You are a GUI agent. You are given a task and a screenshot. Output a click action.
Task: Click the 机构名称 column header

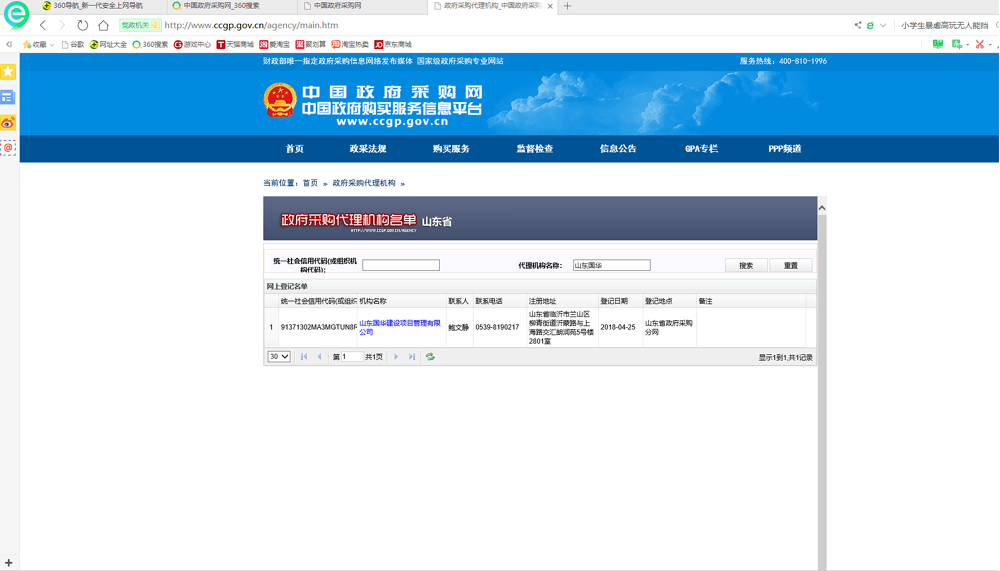401,301
